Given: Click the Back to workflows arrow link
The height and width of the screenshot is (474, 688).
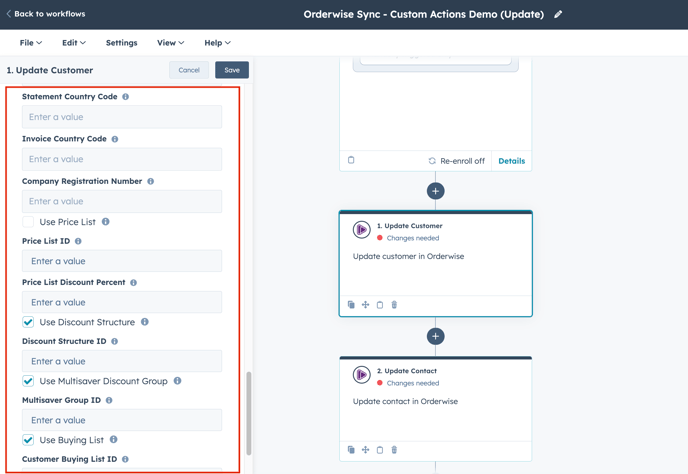Looking at the screenshot, I should pos(46,14).
